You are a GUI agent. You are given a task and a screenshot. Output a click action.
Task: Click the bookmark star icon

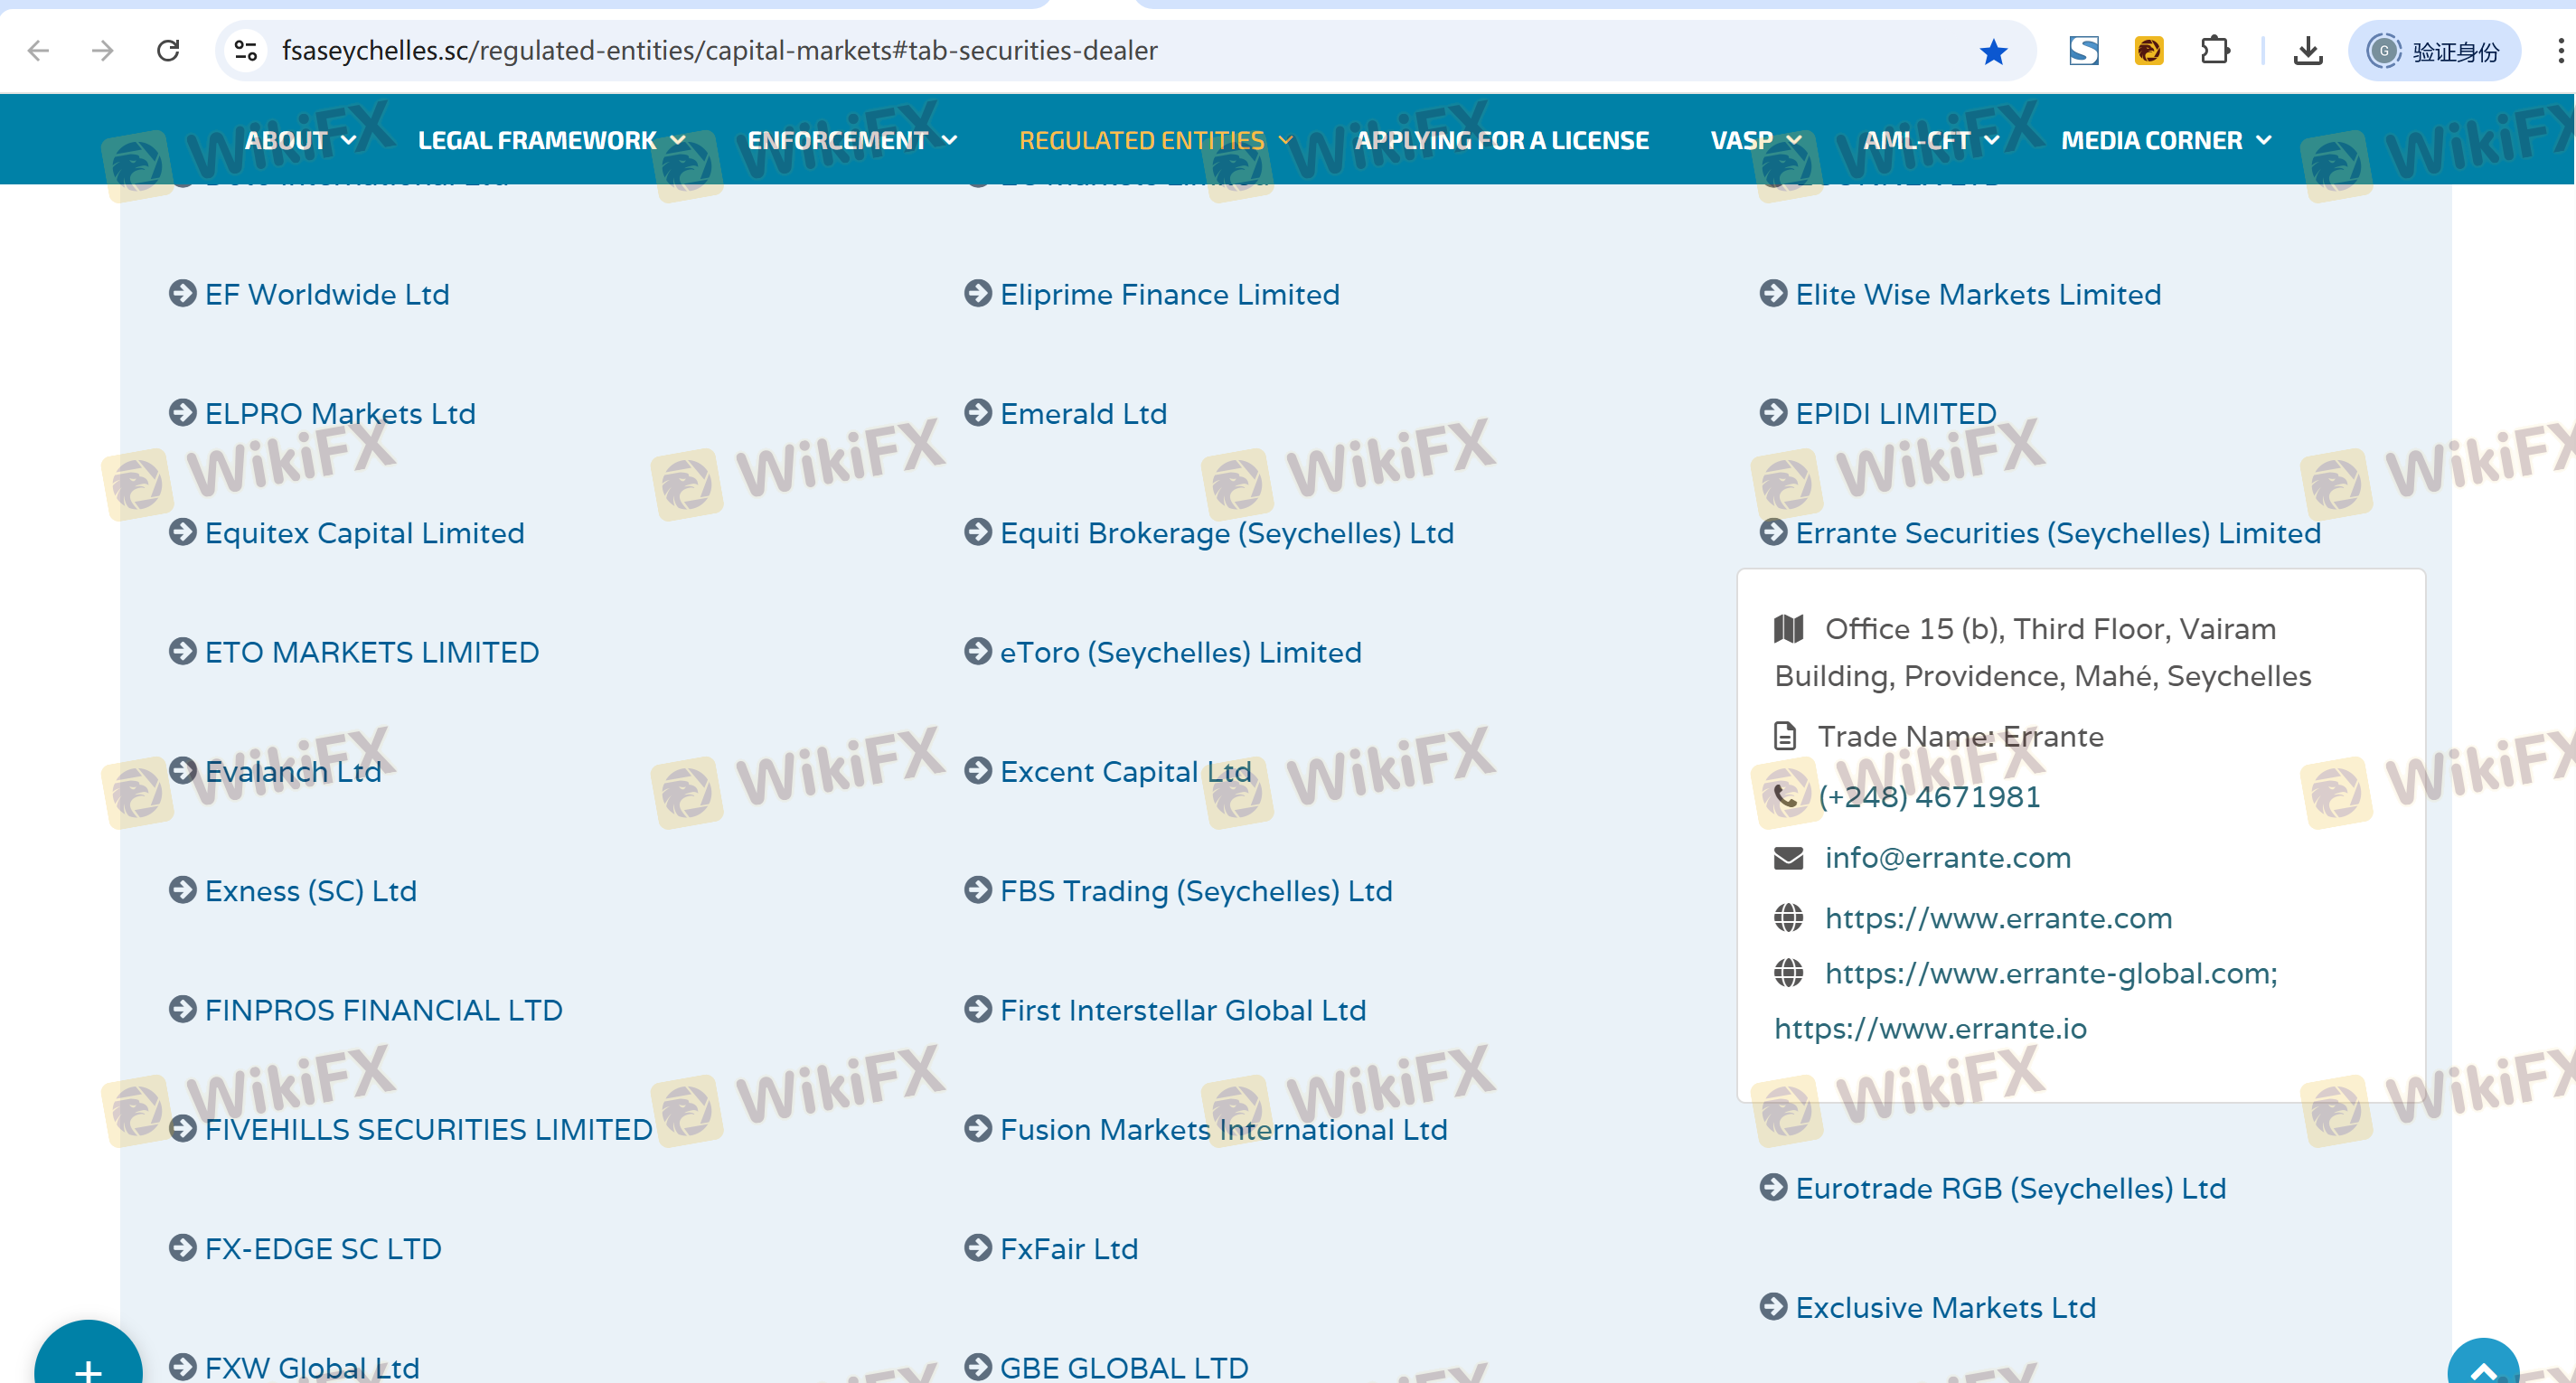click(x=1993, y=51)
